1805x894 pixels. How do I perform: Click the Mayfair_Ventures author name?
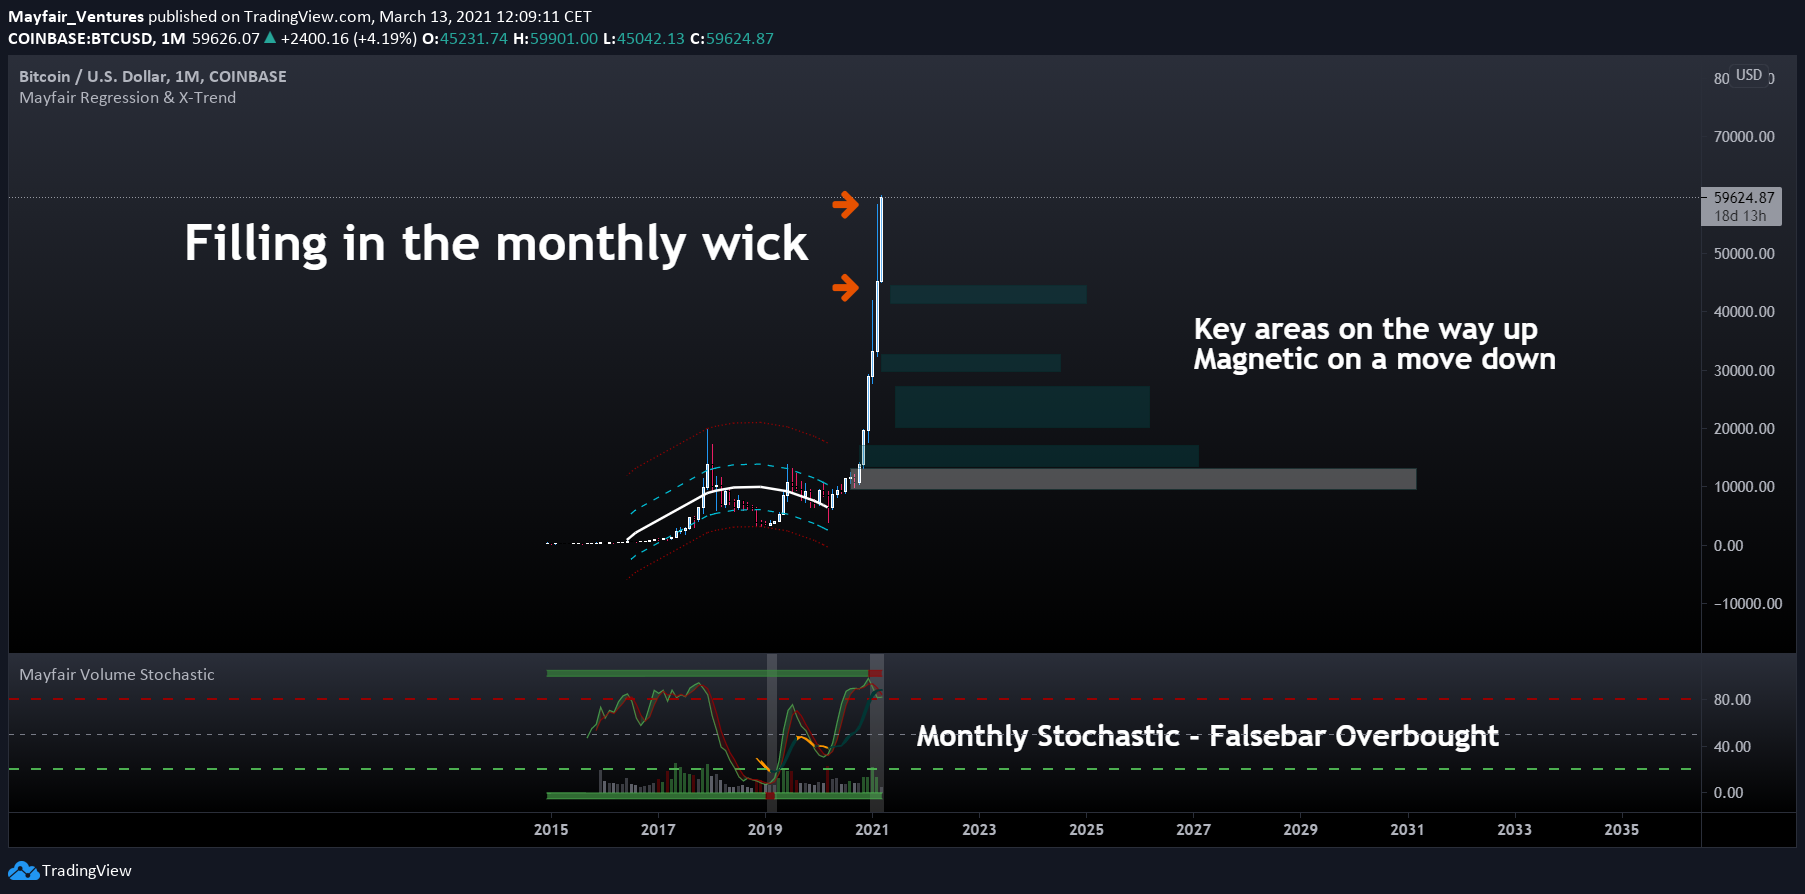tap(76, 17)
